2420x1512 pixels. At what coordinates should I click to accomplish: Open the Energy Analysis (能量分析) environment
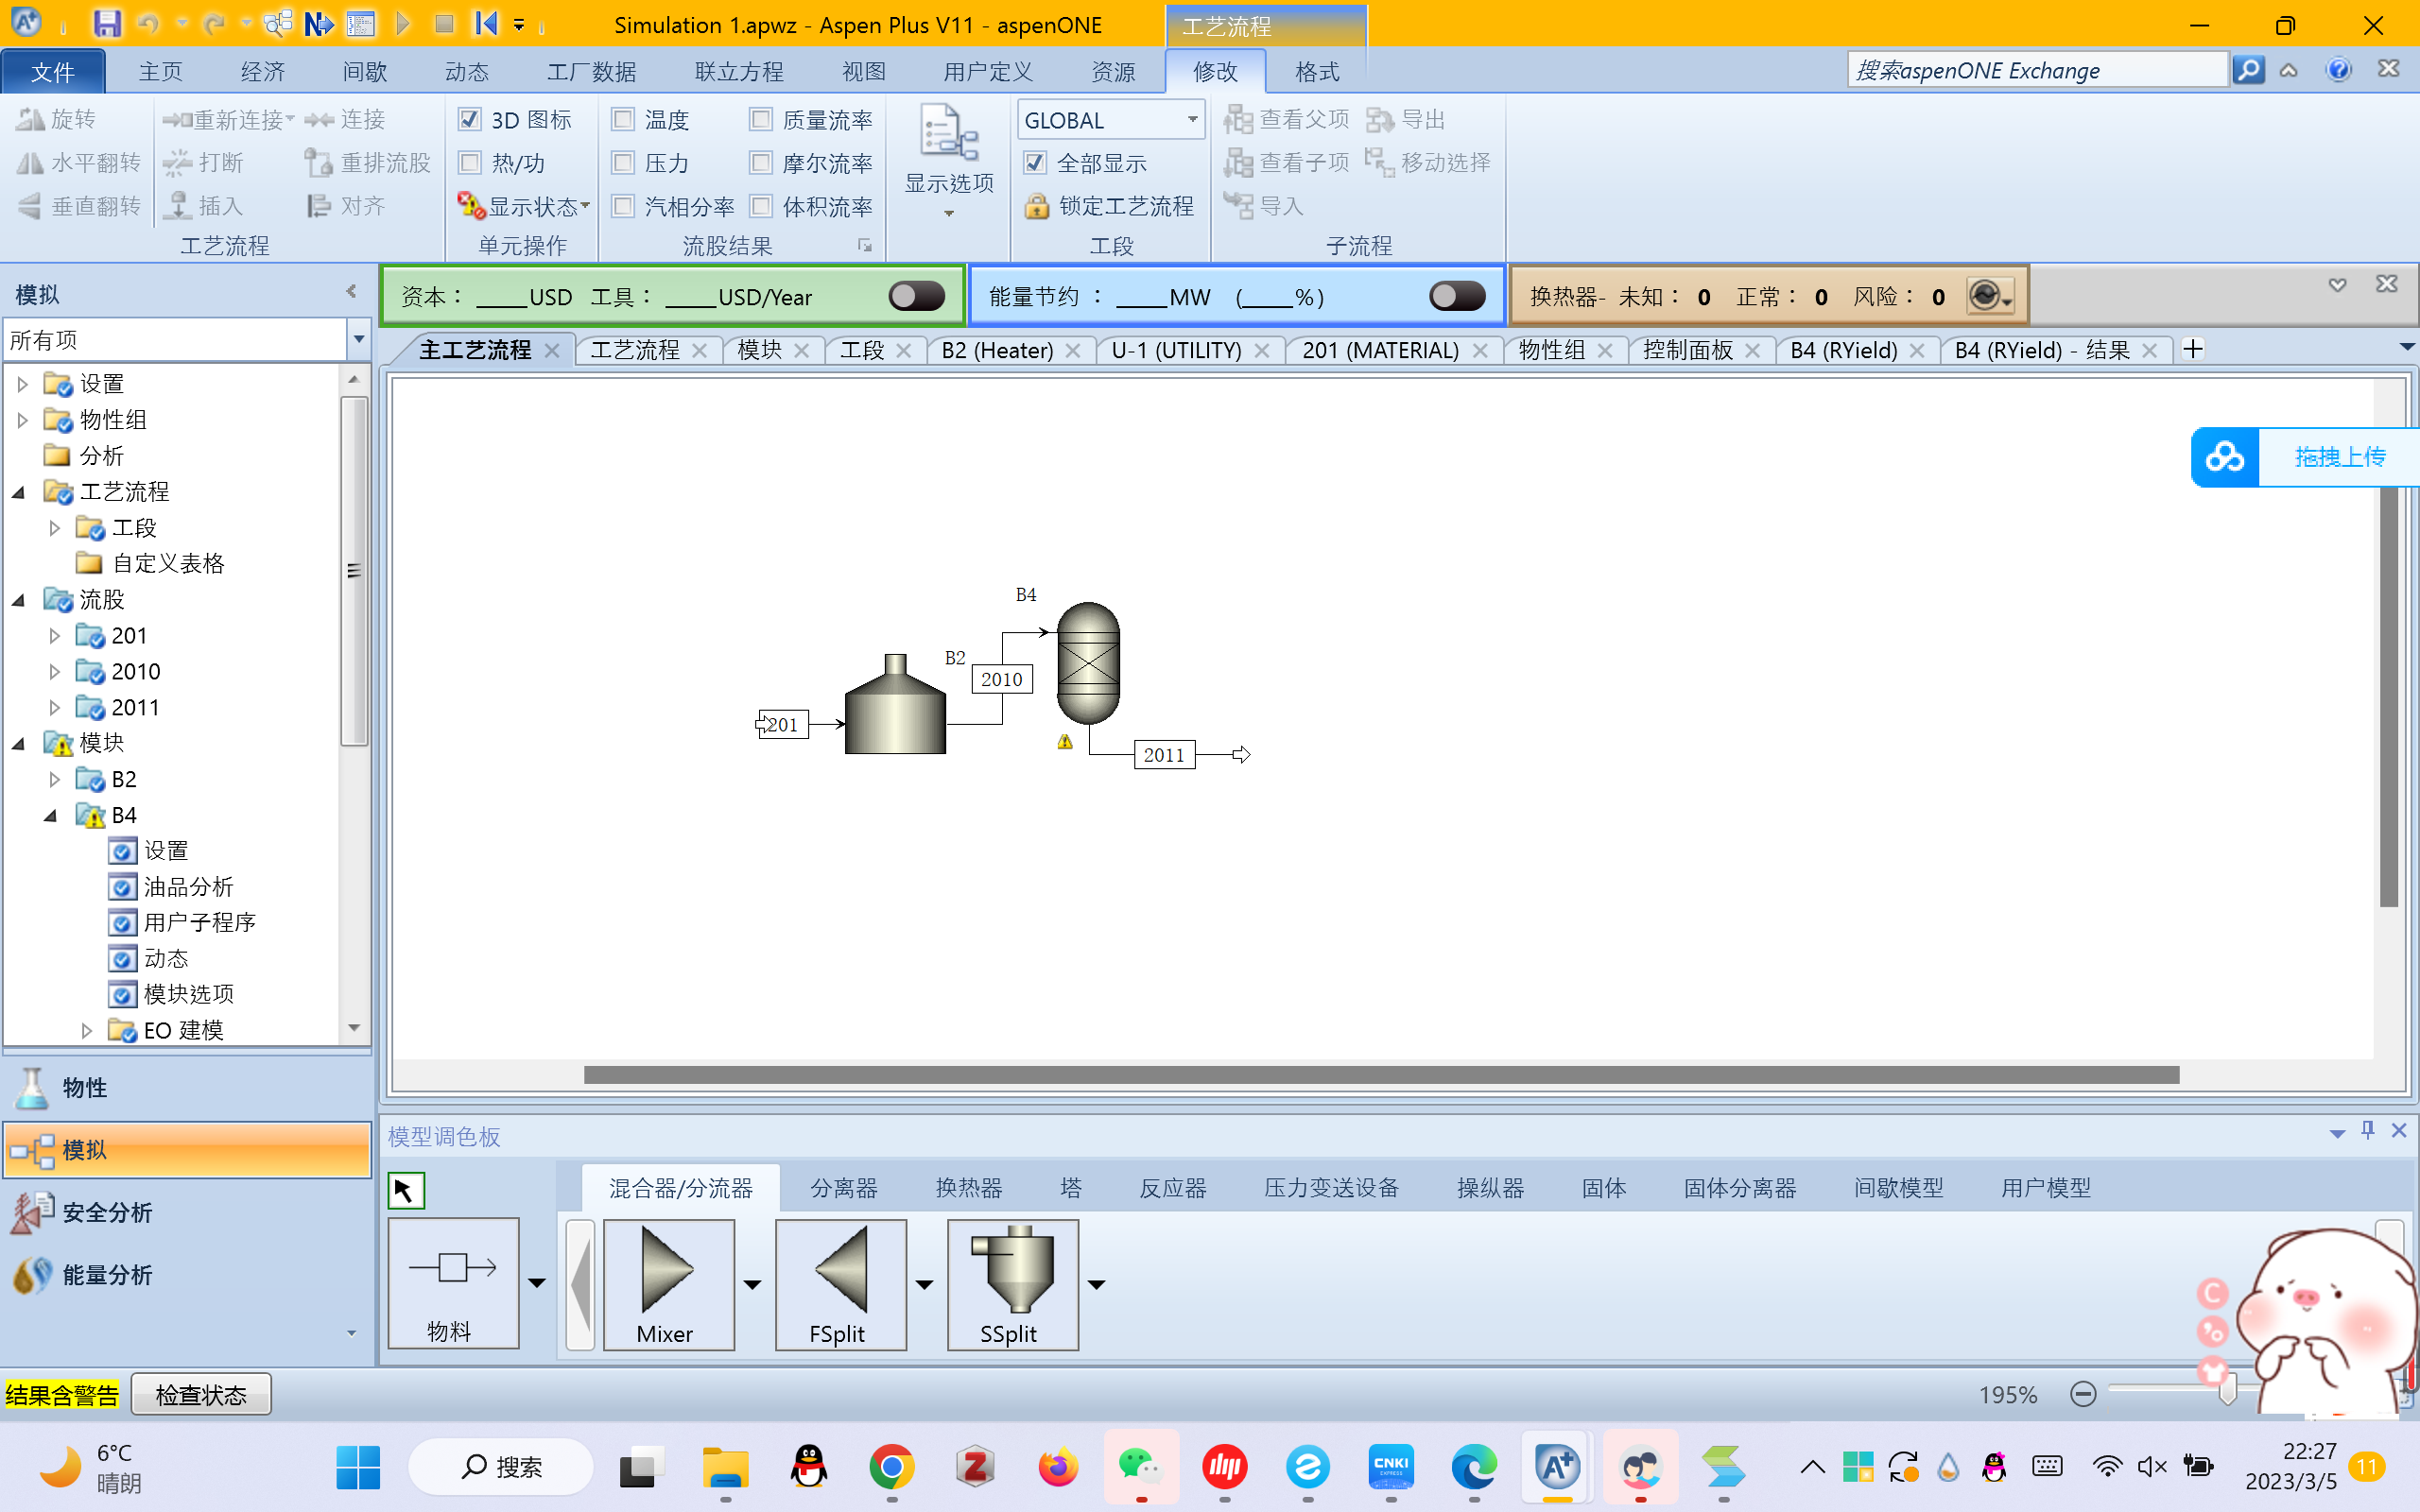[187, 1275]
